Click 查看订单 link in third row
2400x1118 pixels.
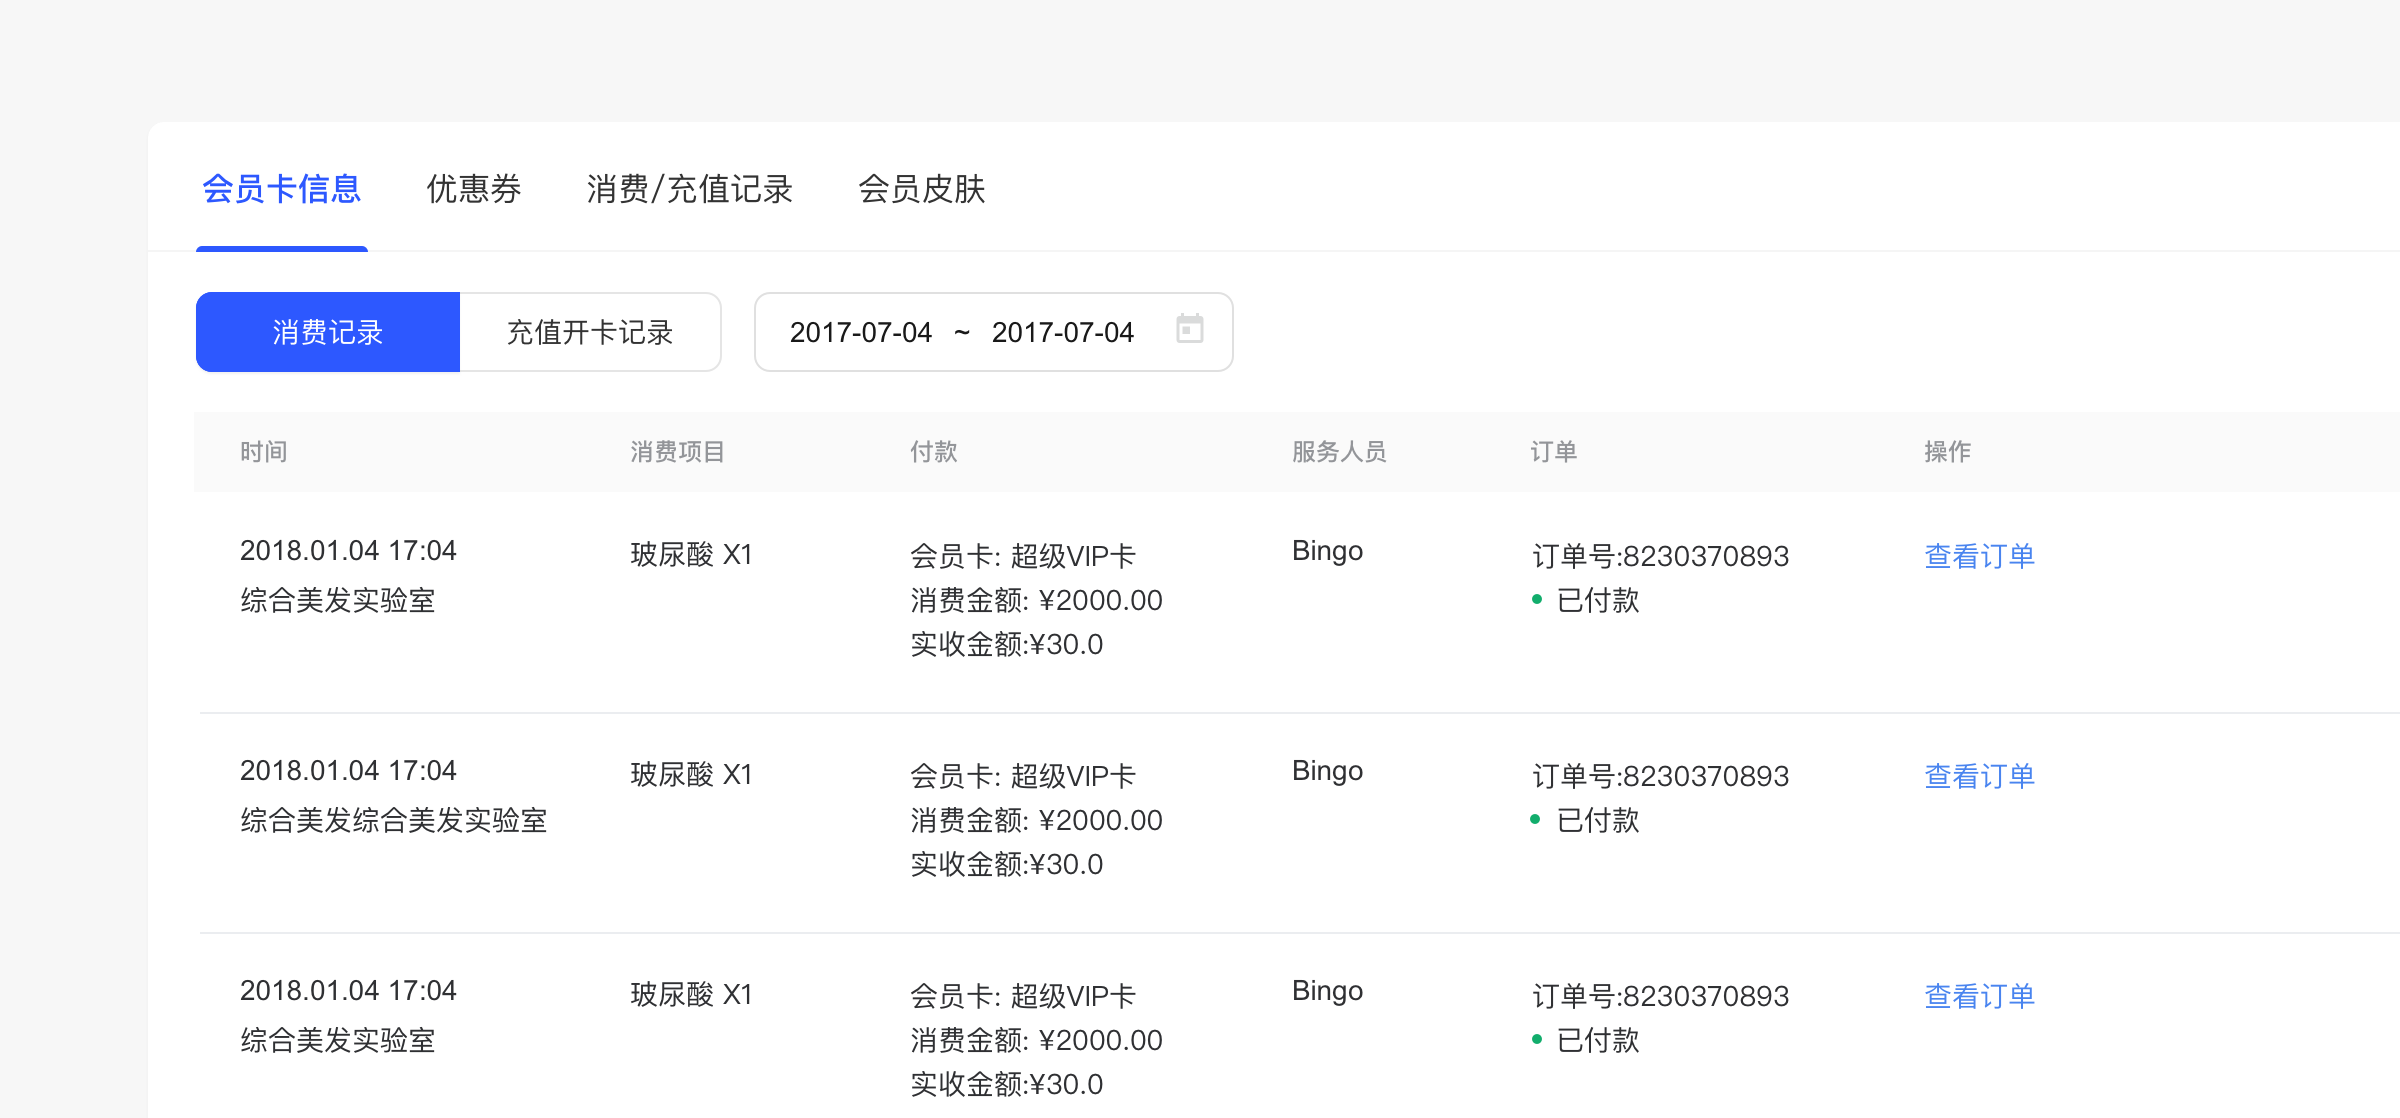(1979, 996)
